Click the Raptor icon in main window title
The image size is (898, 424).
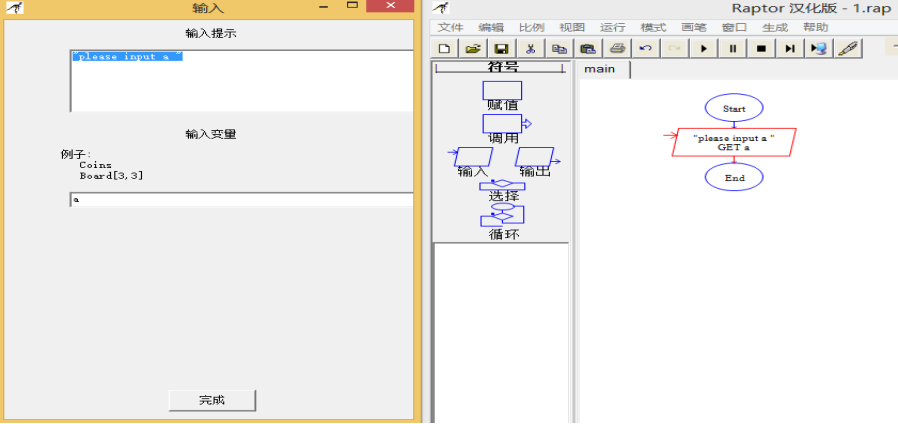point(442,7)
